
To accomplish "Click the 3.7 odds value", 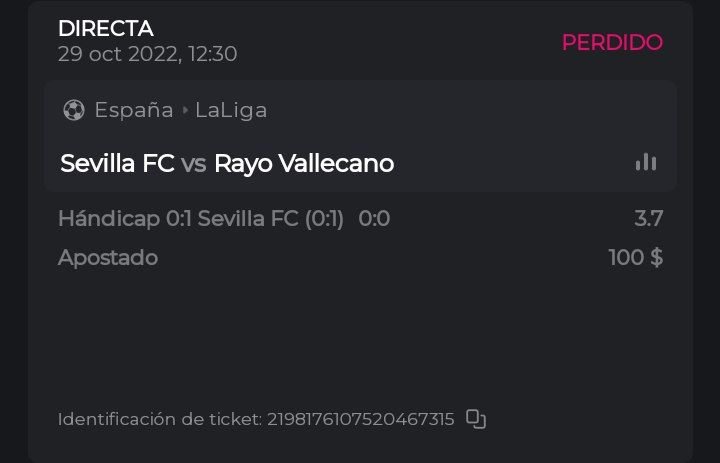I will 648,218.
